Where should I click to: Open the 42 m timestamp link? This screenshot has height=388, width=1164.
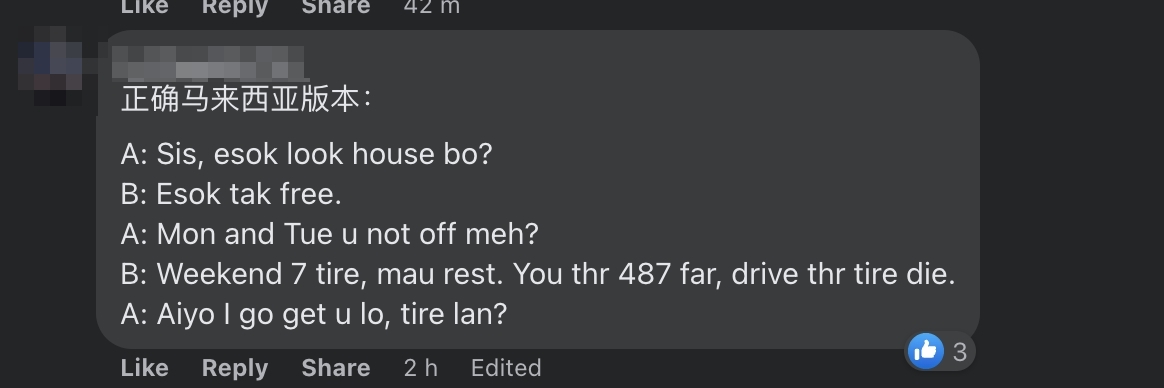tap(431, 7)
